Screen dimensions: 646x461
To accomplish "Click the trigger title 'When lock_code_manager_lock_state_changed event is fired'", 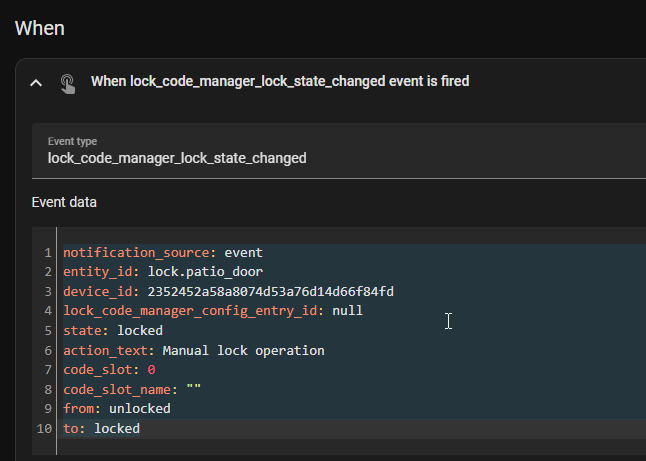I will pyautogui.click(x=280, y=82).
